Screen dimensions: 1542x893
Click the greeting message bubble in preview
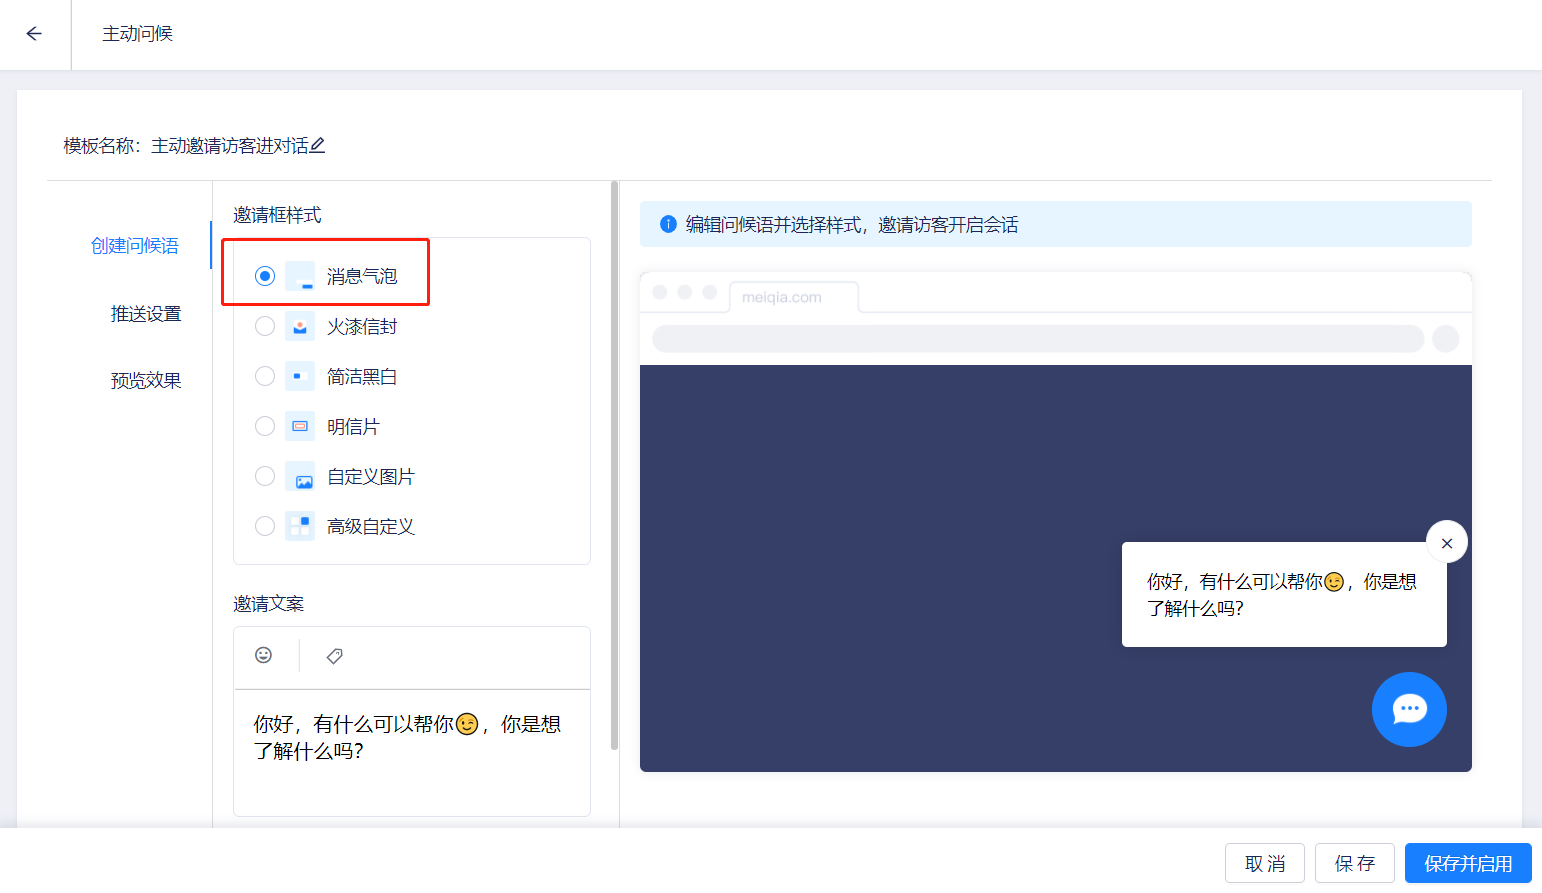coord(1284,595)
